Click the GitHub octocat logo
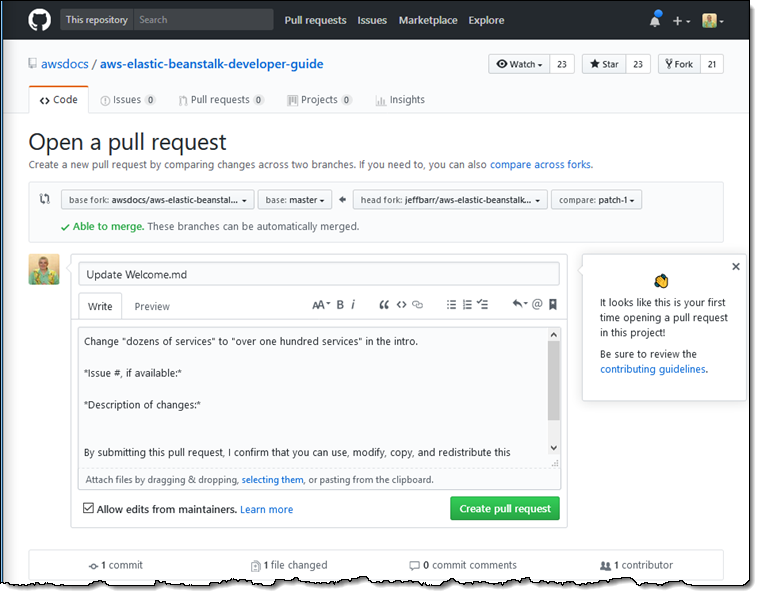Screen dimensions: 760x596 (39, 20)
